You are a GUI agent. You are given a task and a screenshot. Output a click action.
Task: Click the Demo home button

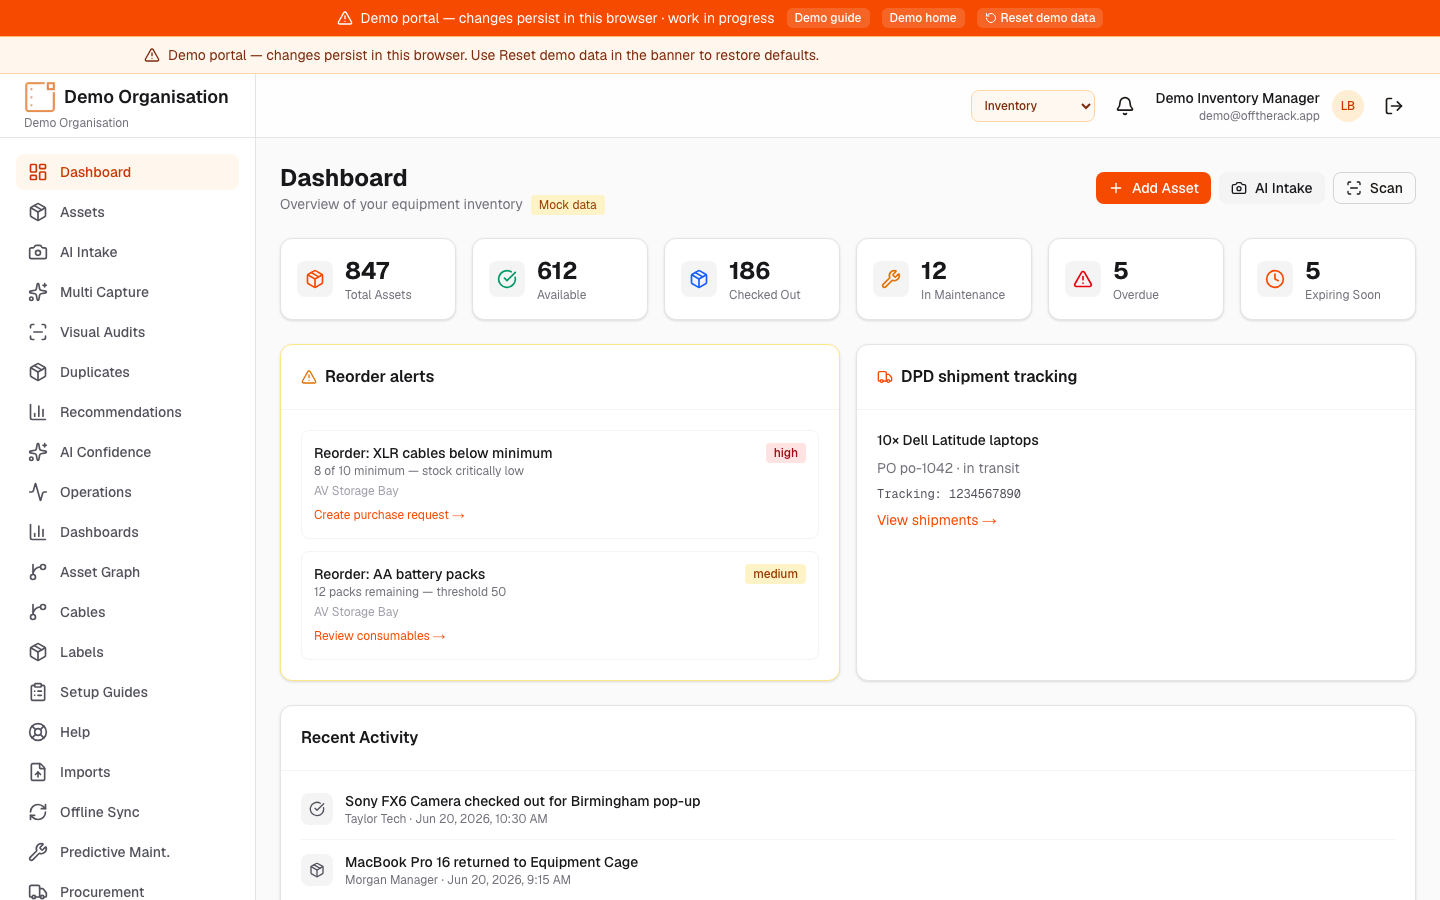point(923,18)
